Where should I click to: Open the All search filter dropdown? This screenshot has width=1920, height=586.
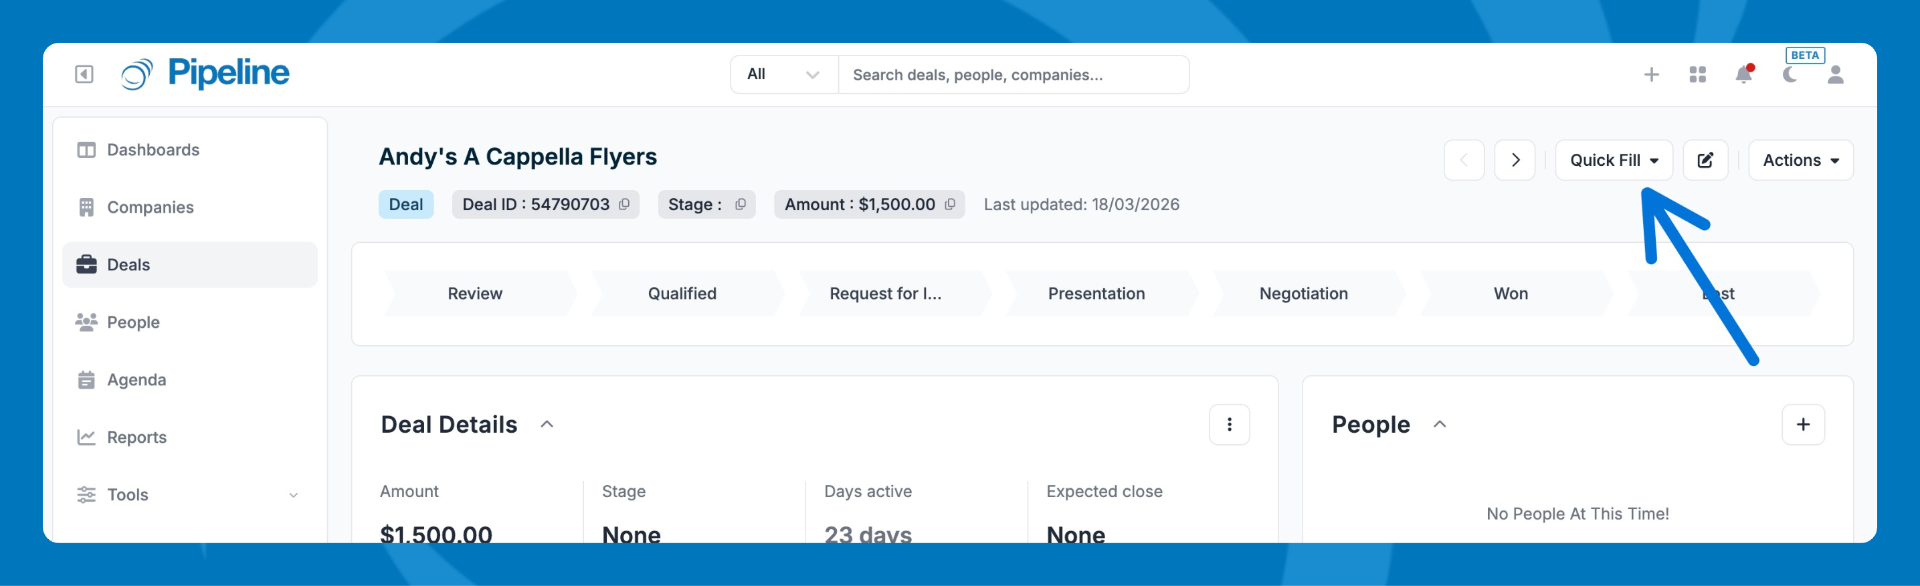point(784,75)
